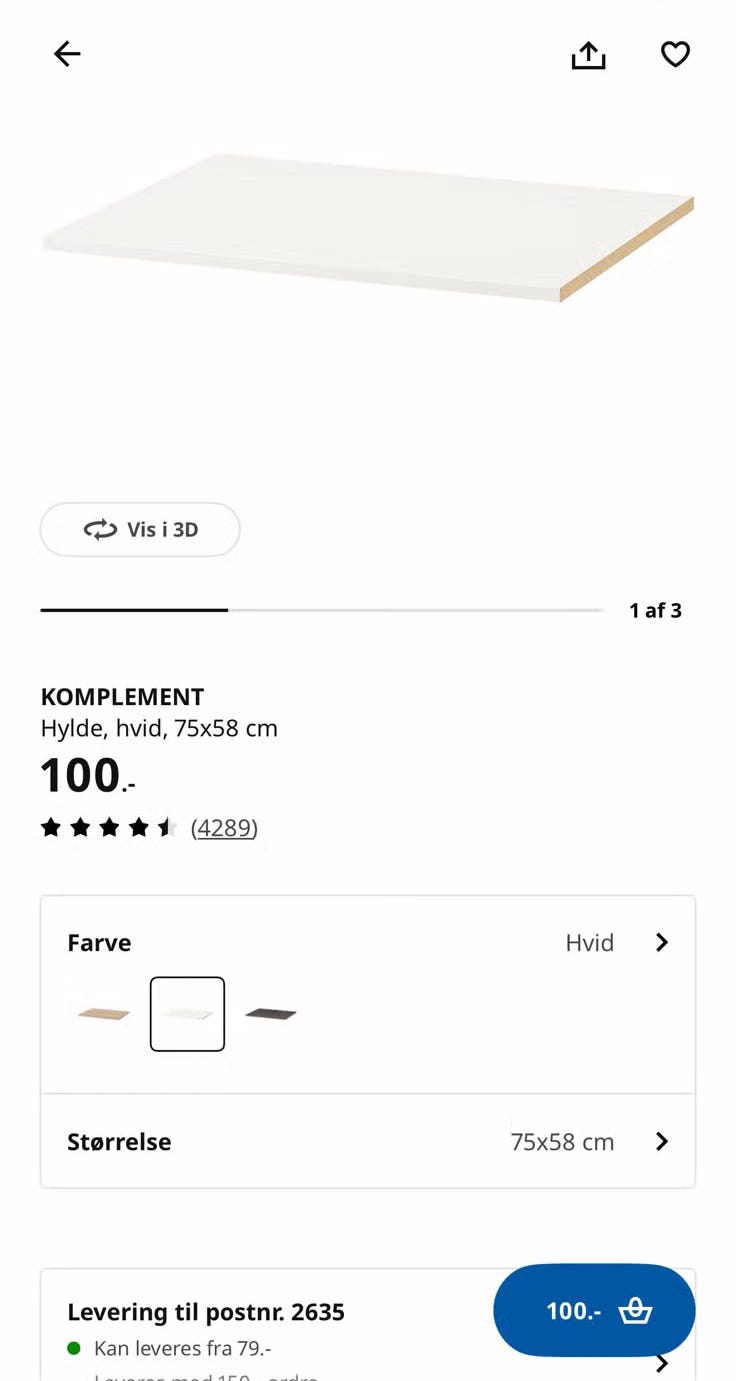Image resolution: width=736 pixels, height=1381 pixels.
Task: Tap the share icon
Action: coord(588,55)
